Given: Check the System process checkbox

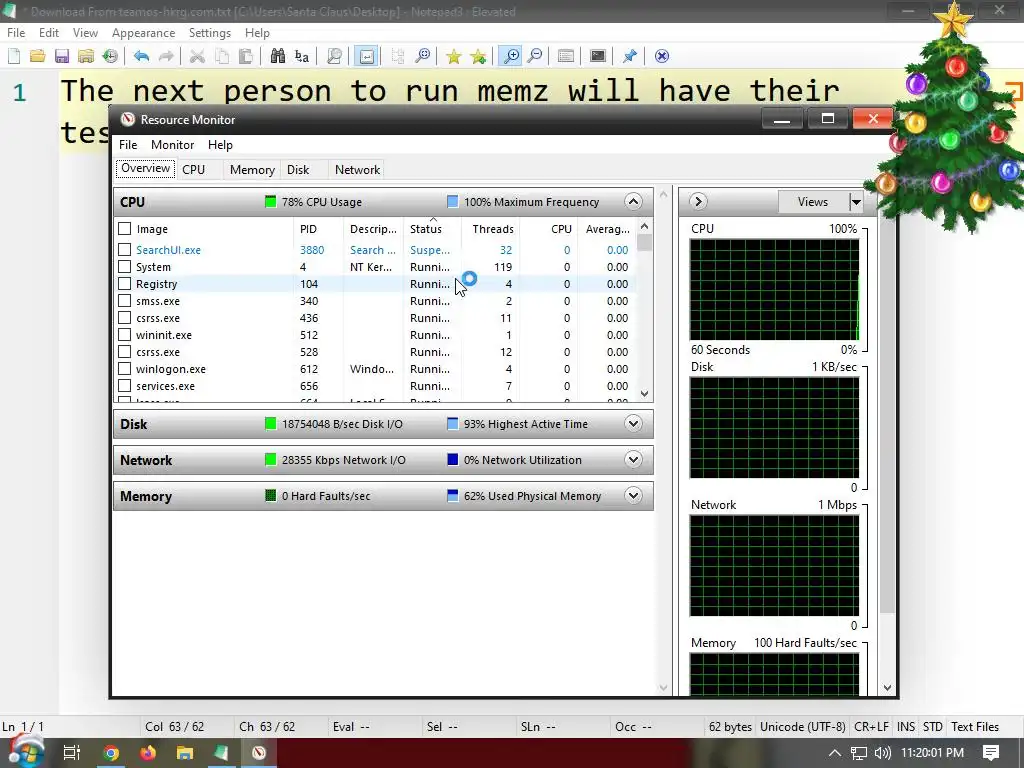Looking at the screenshot, I should pos(124,266).
